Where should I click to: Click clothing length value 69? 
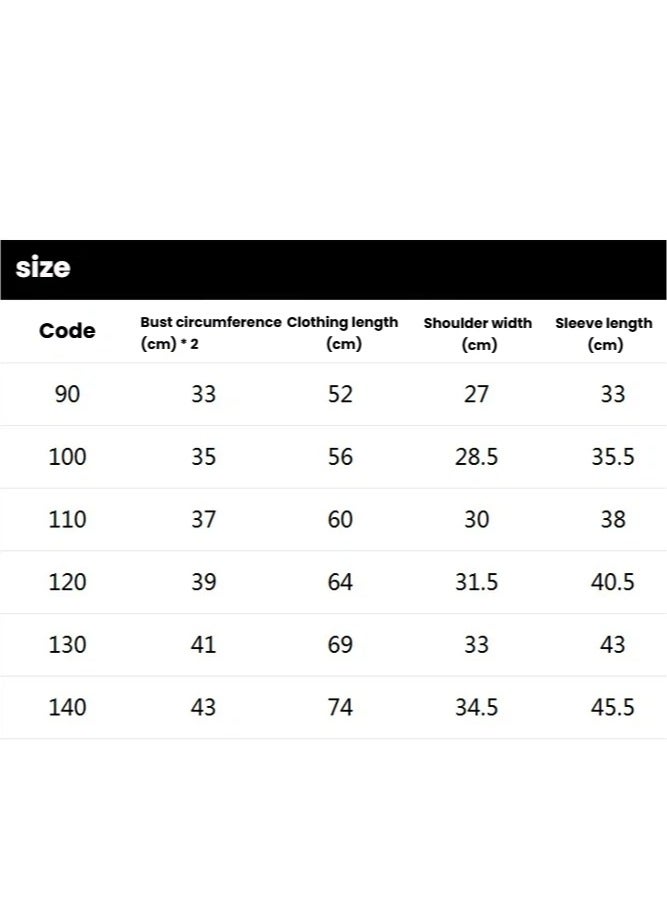click(x=340, y=645)
